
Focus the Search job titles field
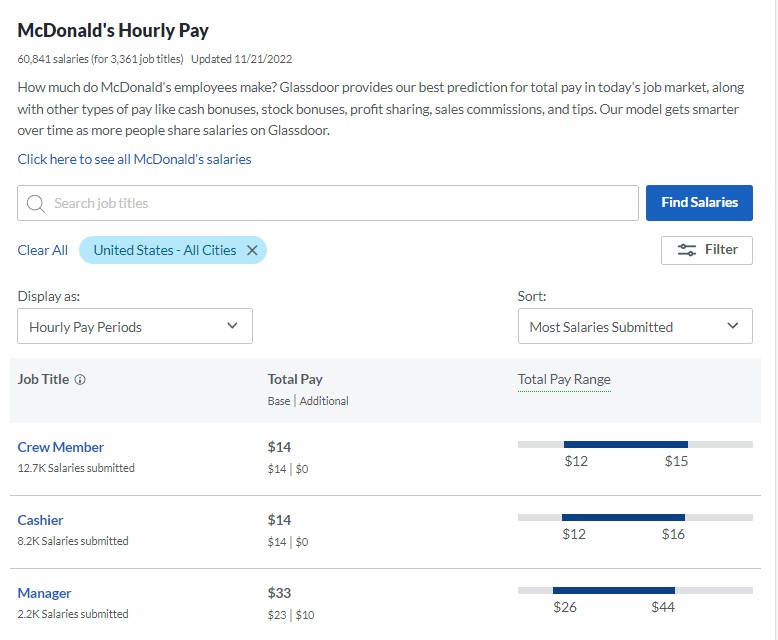(327, 203)
